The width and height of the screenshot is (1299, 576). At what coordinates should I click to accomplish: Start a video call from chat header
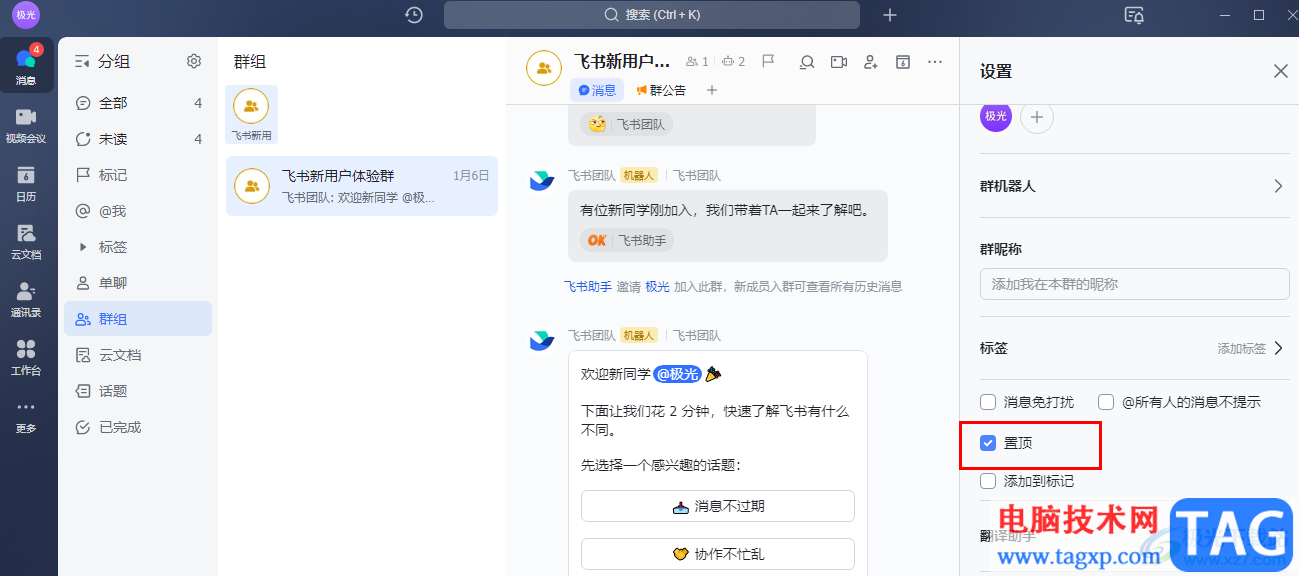tap(839, 62)
